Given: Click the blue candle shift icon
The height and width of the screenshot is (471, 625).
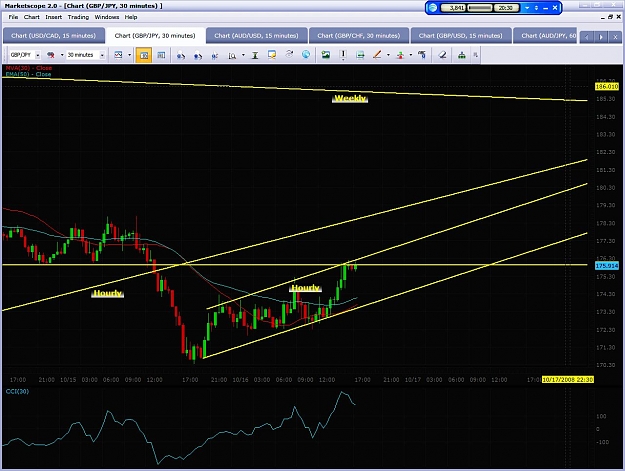Looking at the screenshot, I should (214, 55).
